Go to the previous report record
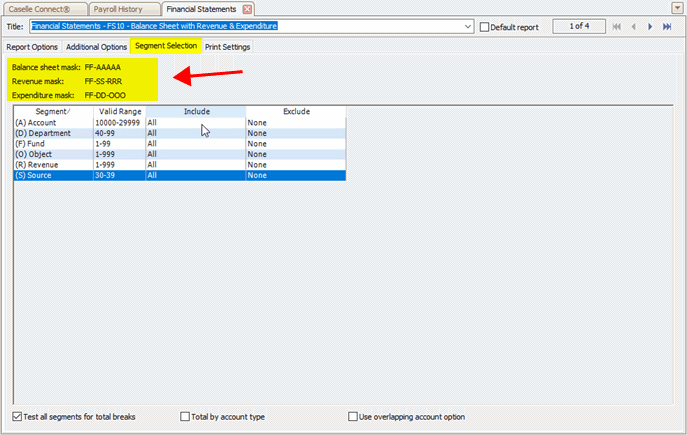The image size is (687, 435). pyautogui.click(x=632, y=27)
